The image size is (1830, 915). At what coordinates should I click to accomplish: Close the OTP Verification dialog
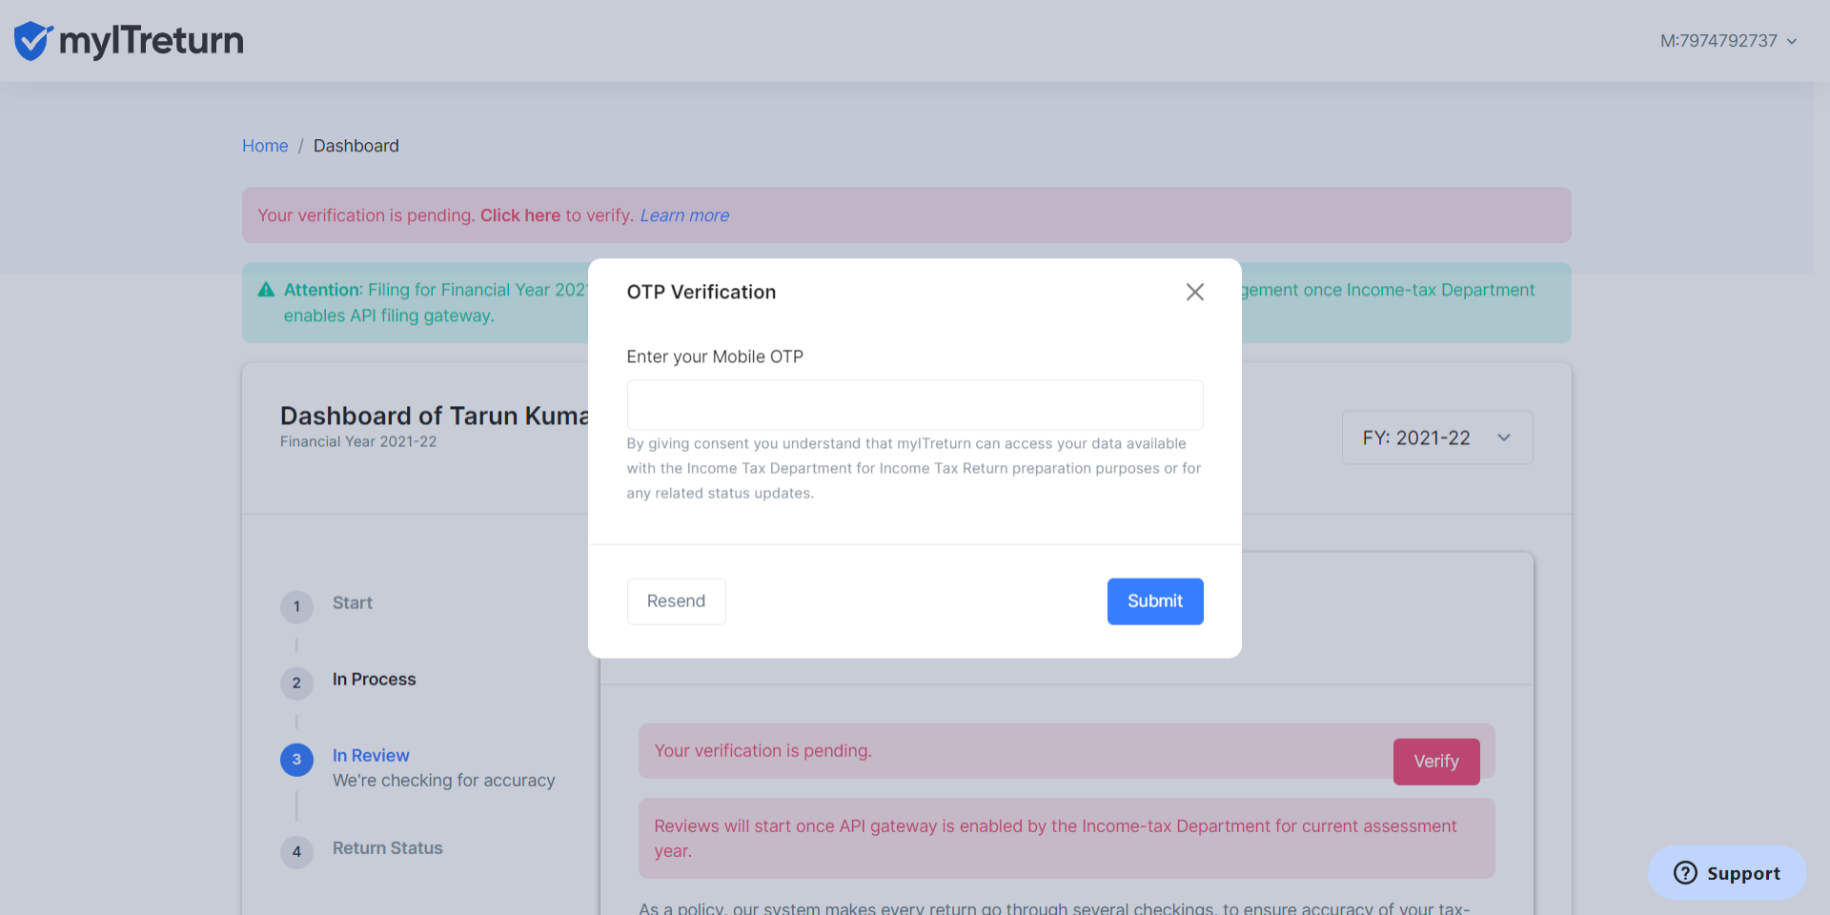pyautogui.click(x=1194, y=292)
